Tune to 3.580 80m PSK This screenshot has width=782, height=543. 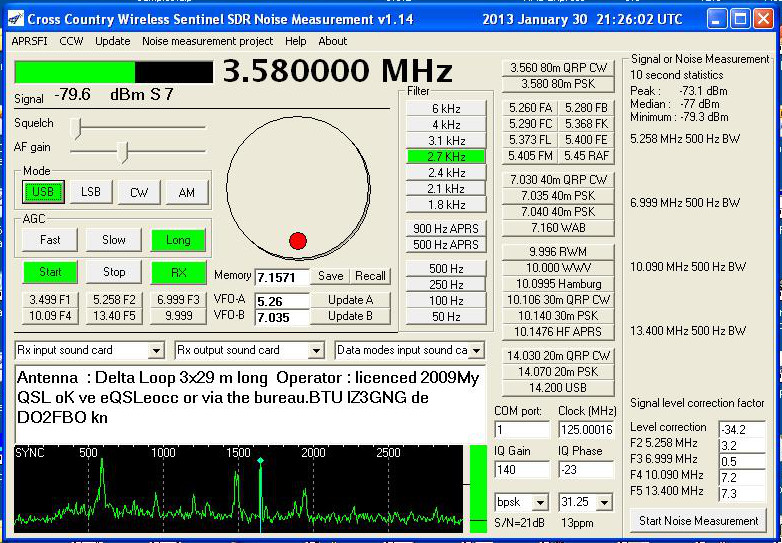(558, 84)
